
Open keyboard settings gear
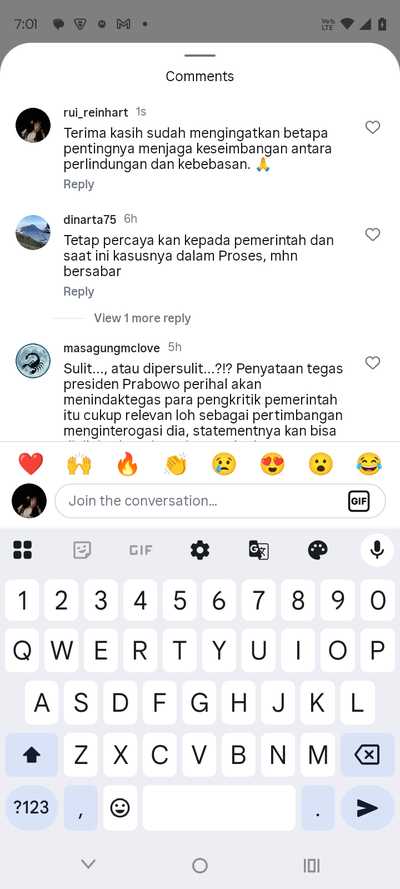coord(200,549)
